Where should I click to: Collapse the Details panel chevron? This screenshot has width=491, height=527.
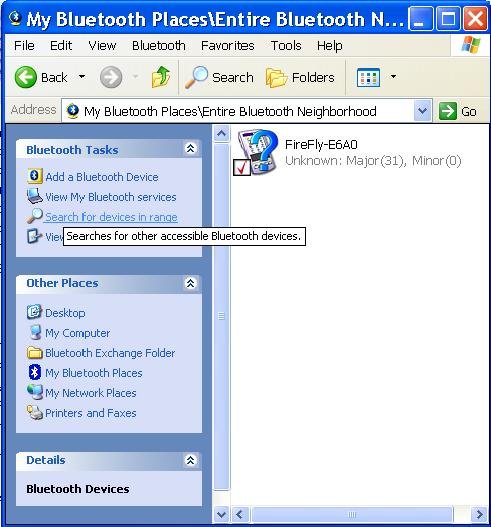tap(190, 460)
